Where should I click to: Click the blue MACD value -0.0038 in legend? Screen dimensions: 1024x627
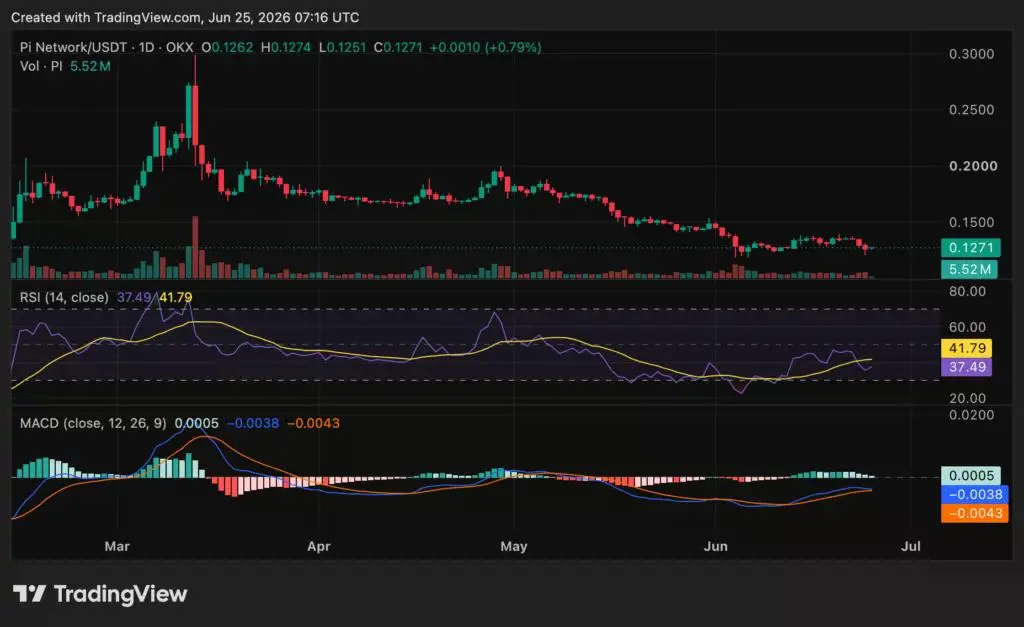click(x=253, y=423)
